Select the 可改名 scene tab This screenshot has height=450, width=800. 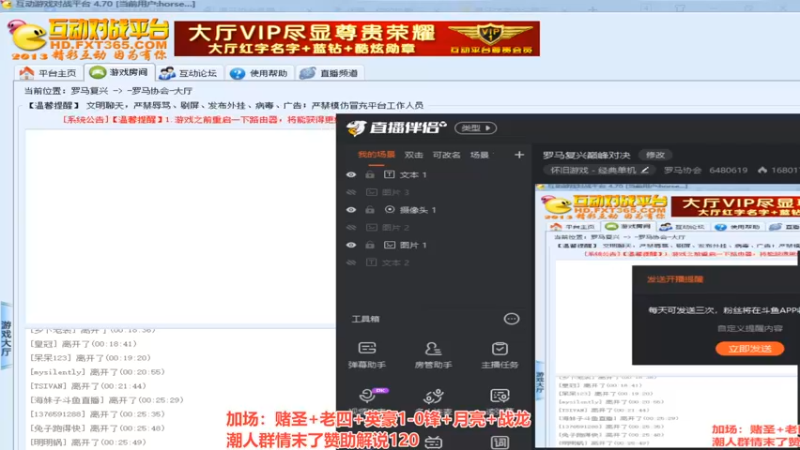click(x=446, y=155)
